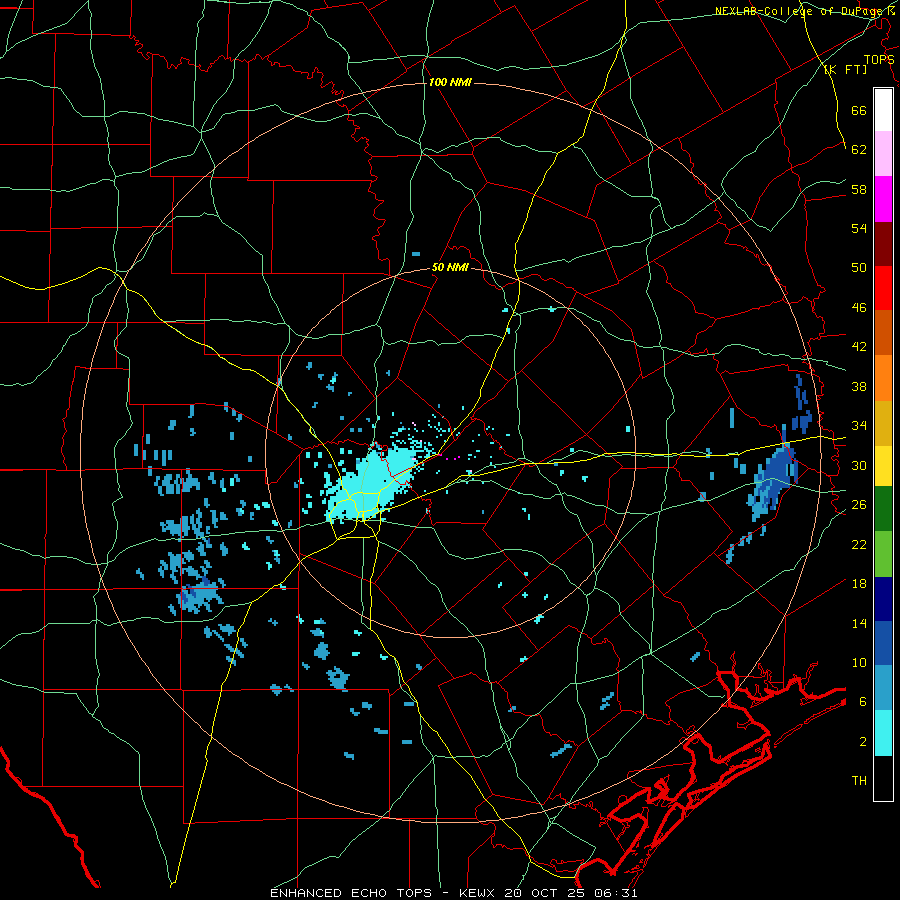Click the bright red legend swatch
Screen dimensions: 900x900
883,288
